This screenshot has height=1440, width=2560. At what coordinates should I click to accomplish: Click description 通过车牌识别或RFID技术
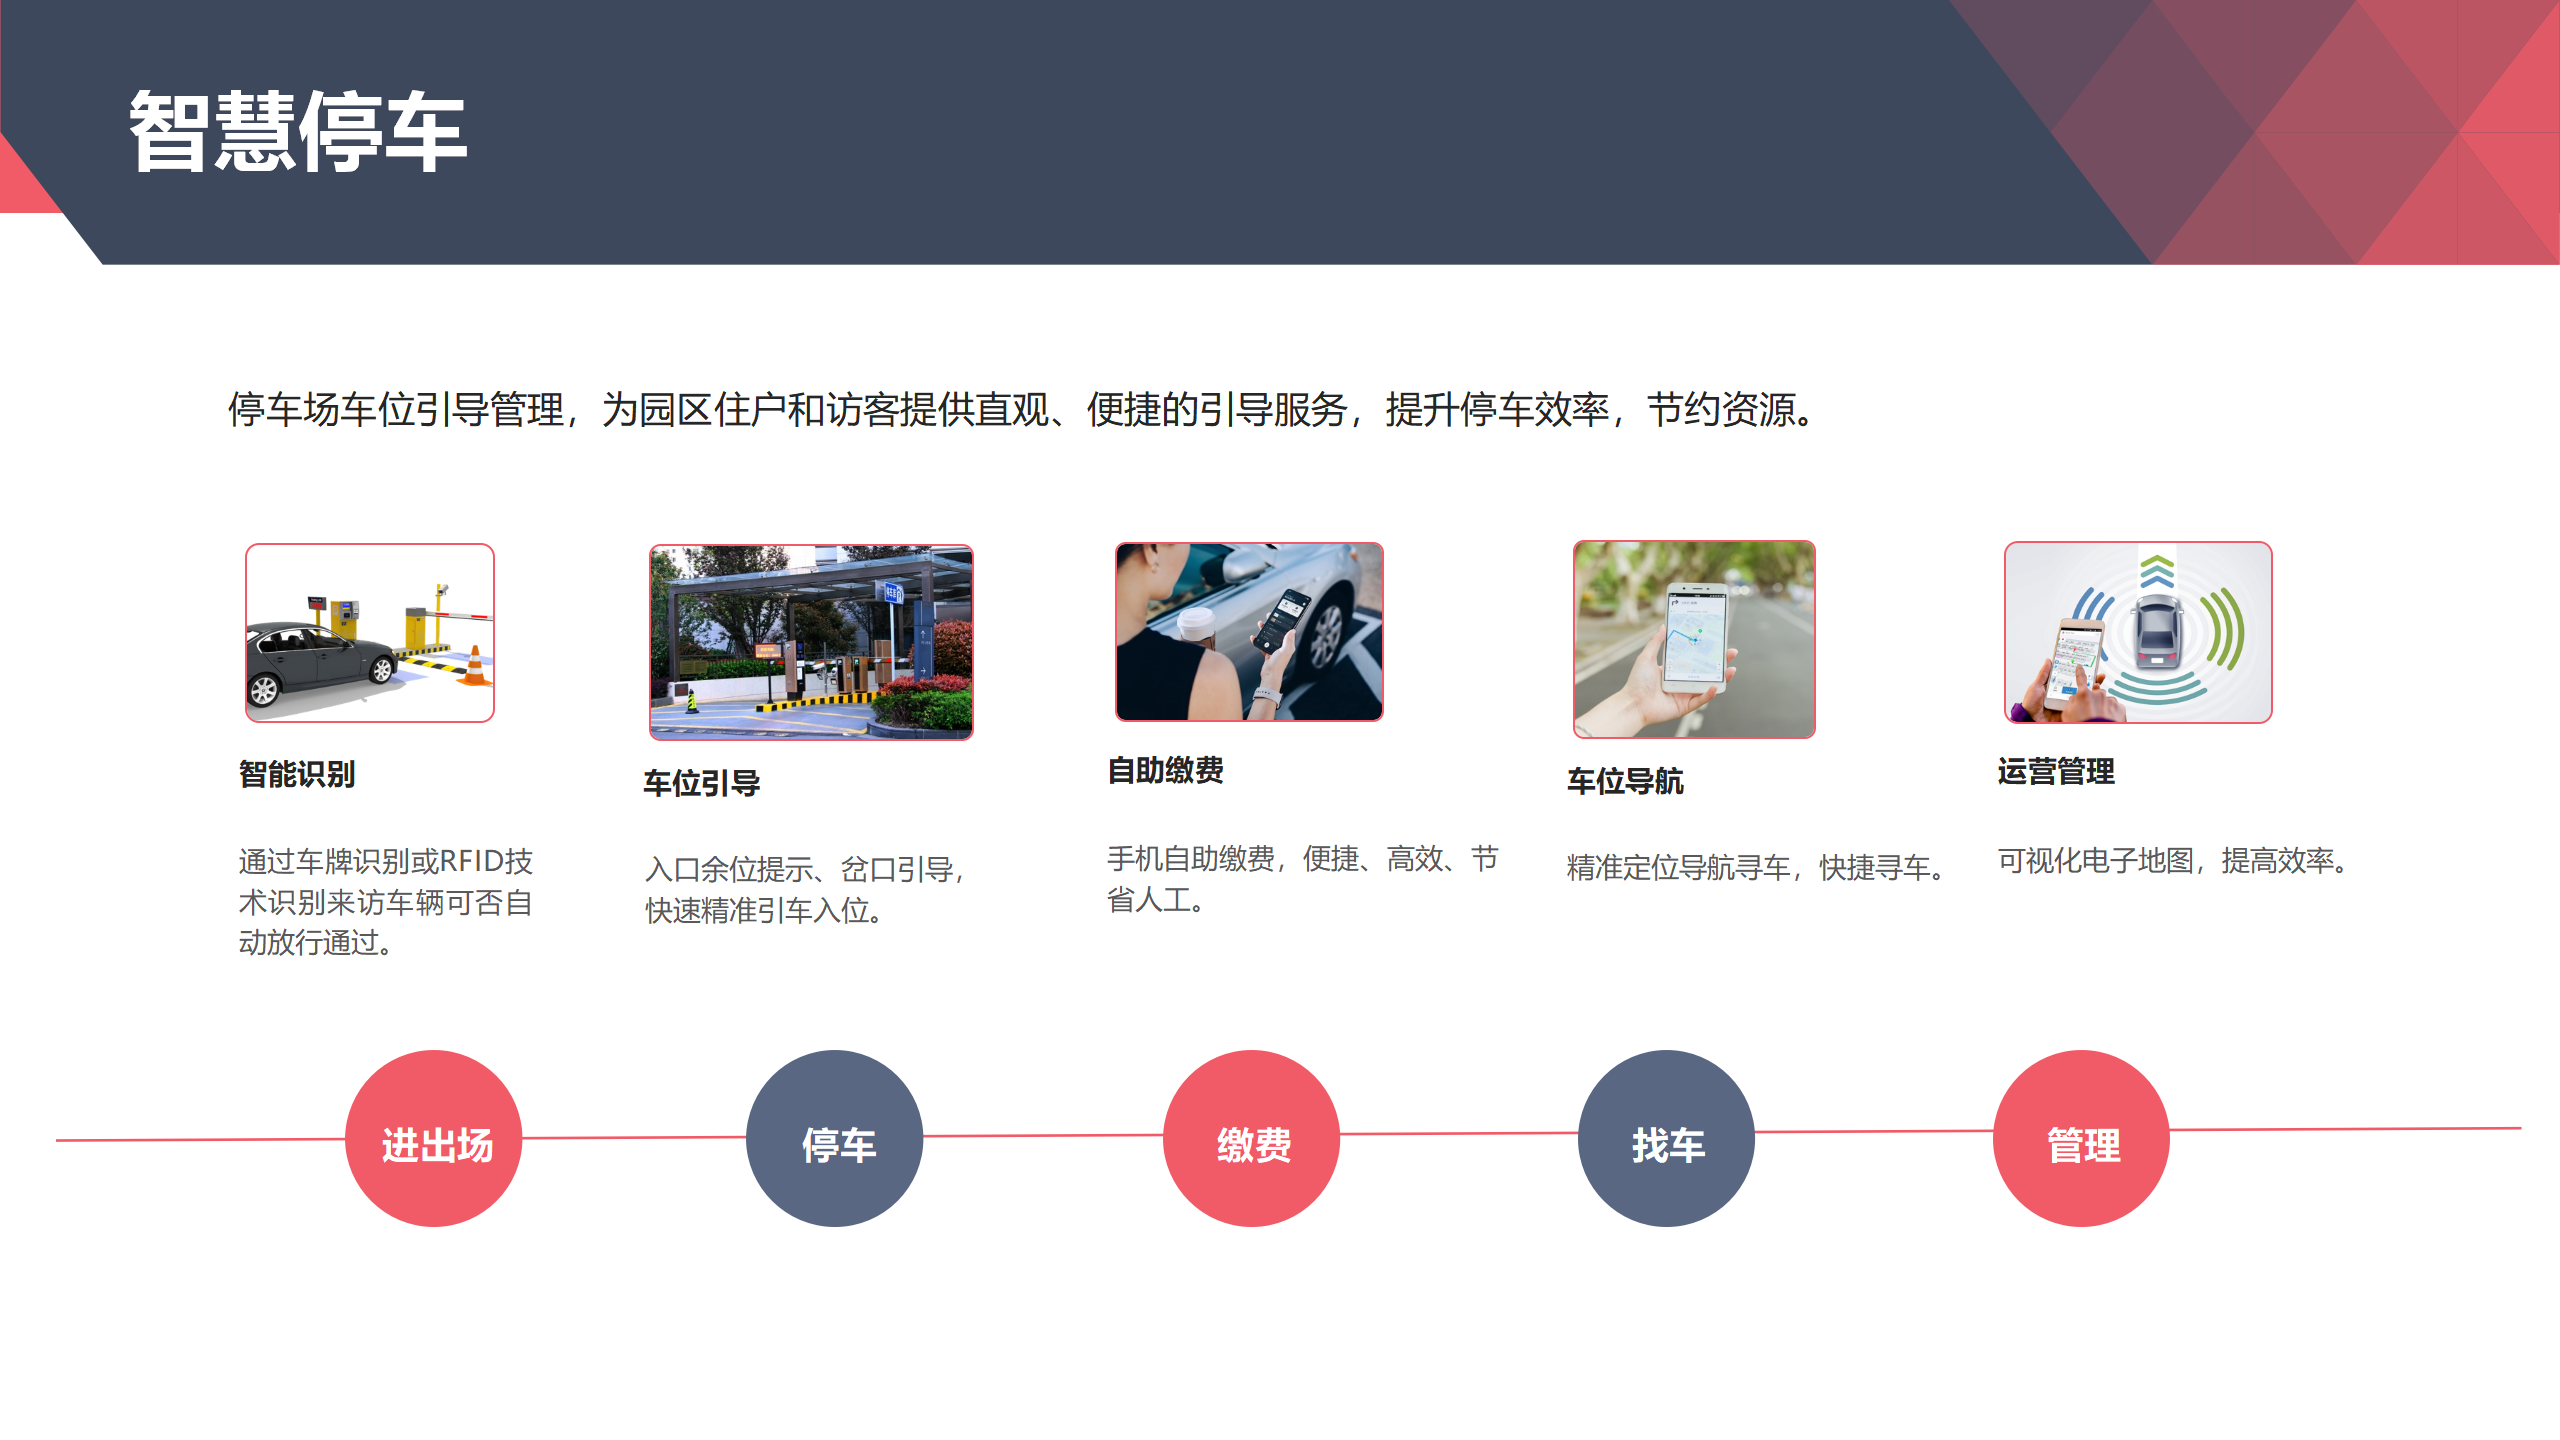(x=386, y=902)
